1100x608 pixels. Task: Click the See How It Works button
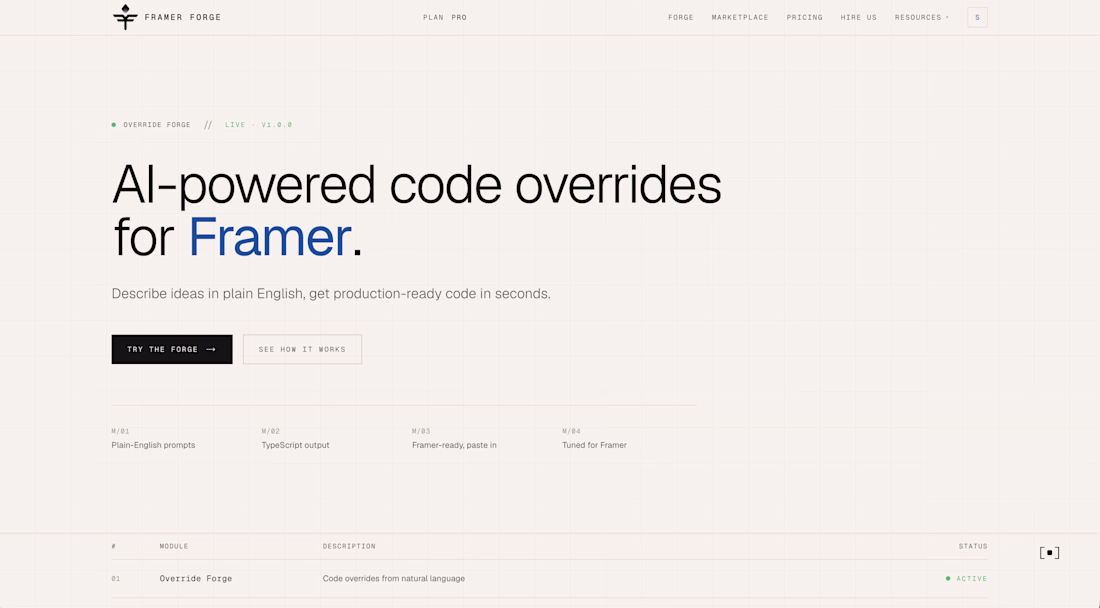pyautogui.click(x=302, y=349)
